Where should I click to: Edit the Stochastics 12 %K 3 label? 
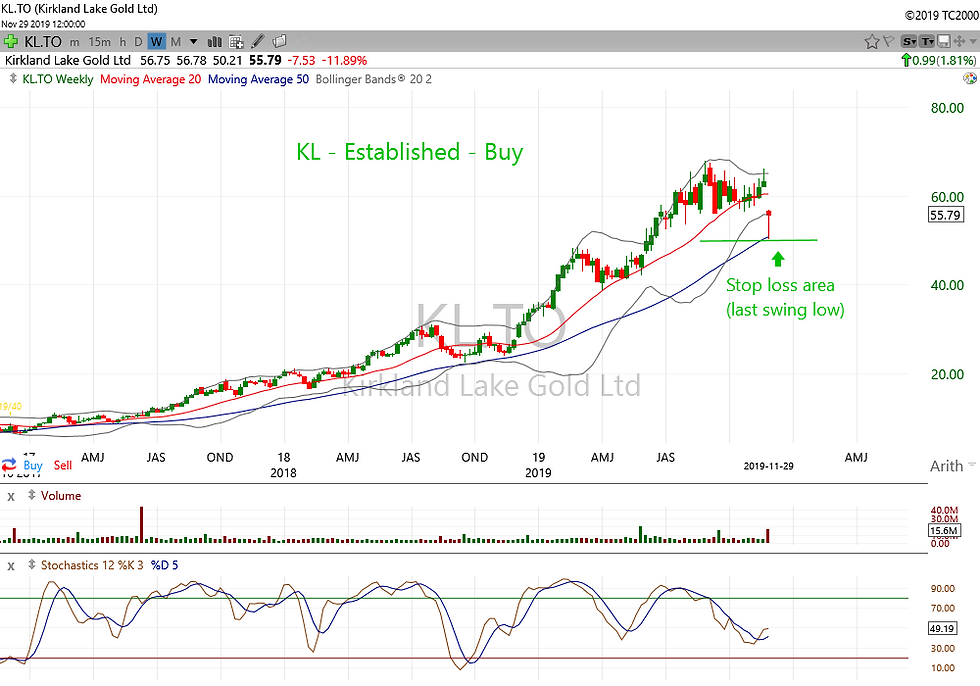pyautogui.click(x=92, y=565)
